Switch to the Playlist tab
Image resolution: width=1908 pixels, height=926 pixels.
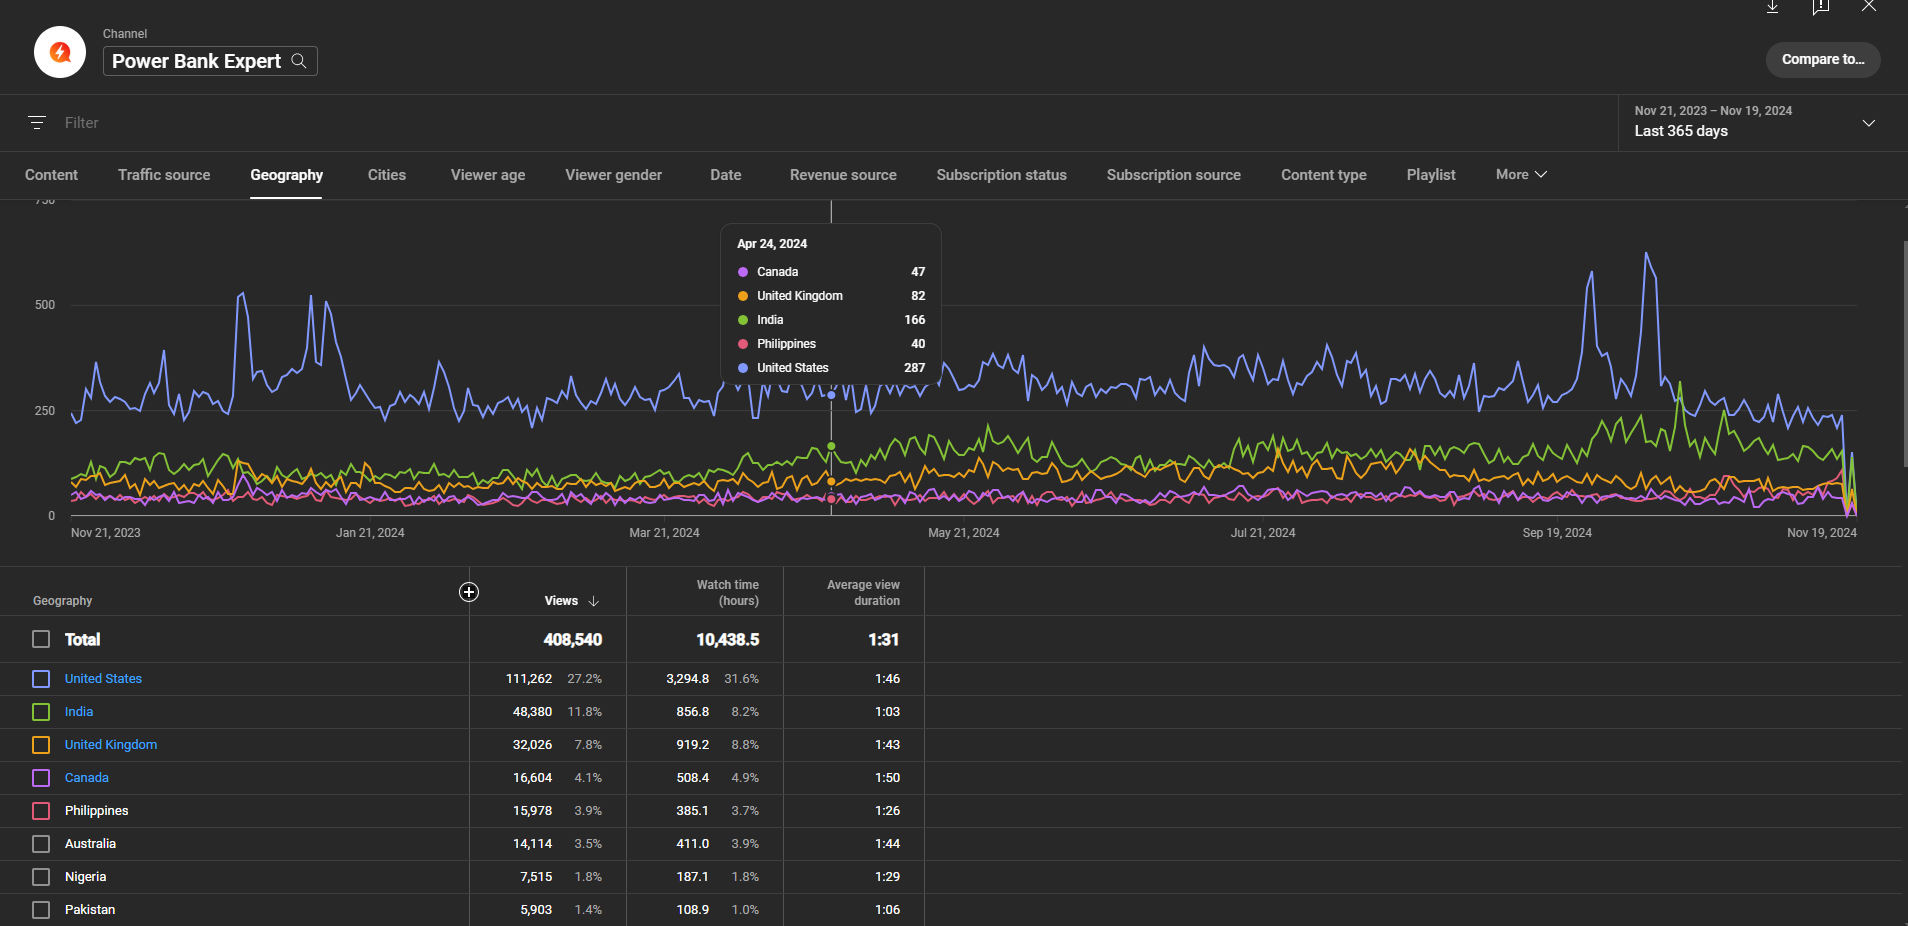1431,175
